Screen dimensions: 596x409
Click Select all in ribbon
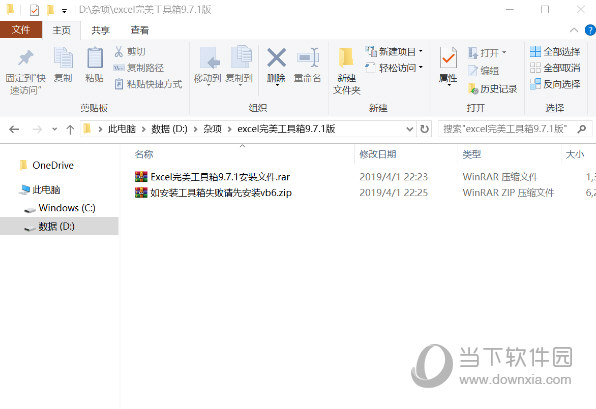click(555, 51)
